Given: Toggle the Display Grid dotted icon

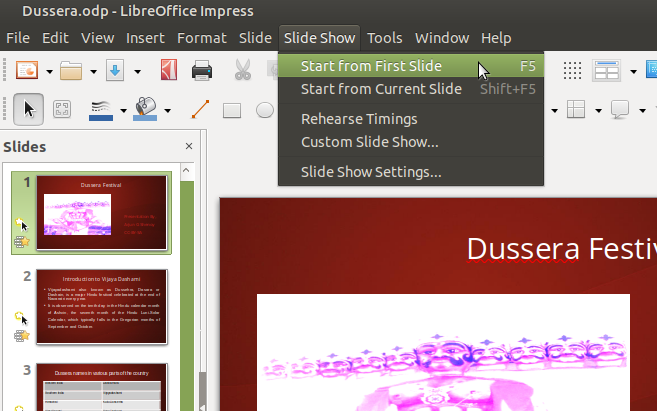Looking at the screenshot, I should click(x=572, y=70).
